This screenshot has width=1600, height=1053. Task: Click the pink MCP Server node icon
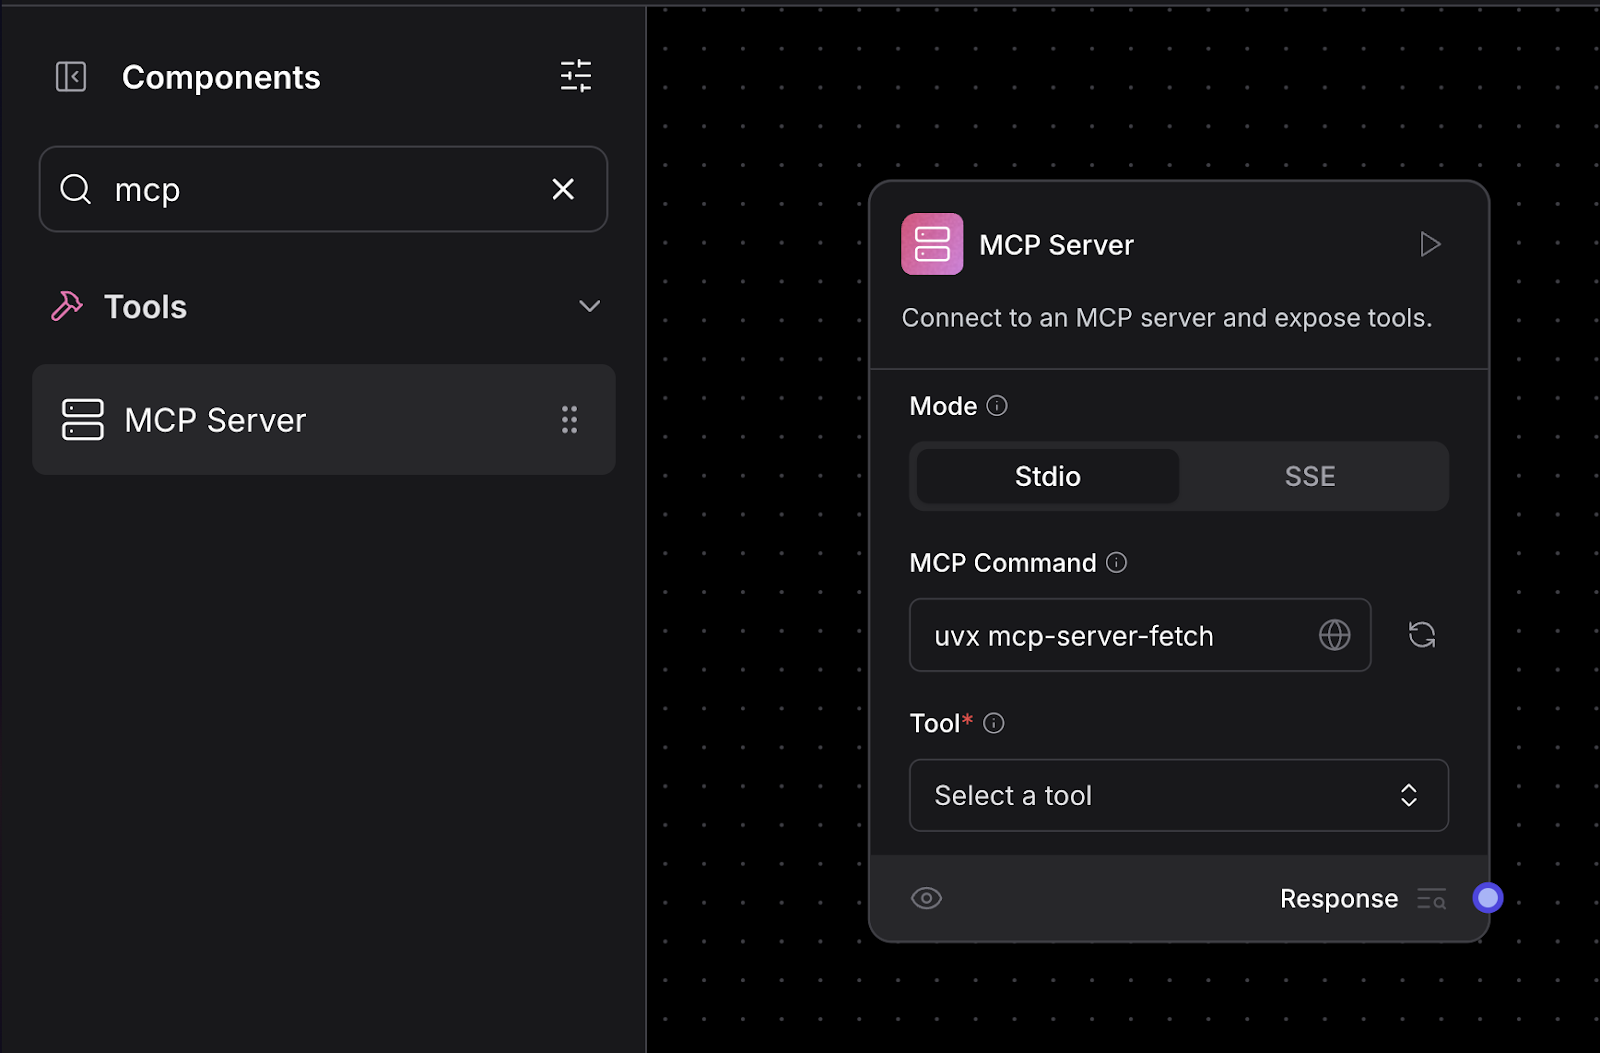coord(932,244)
